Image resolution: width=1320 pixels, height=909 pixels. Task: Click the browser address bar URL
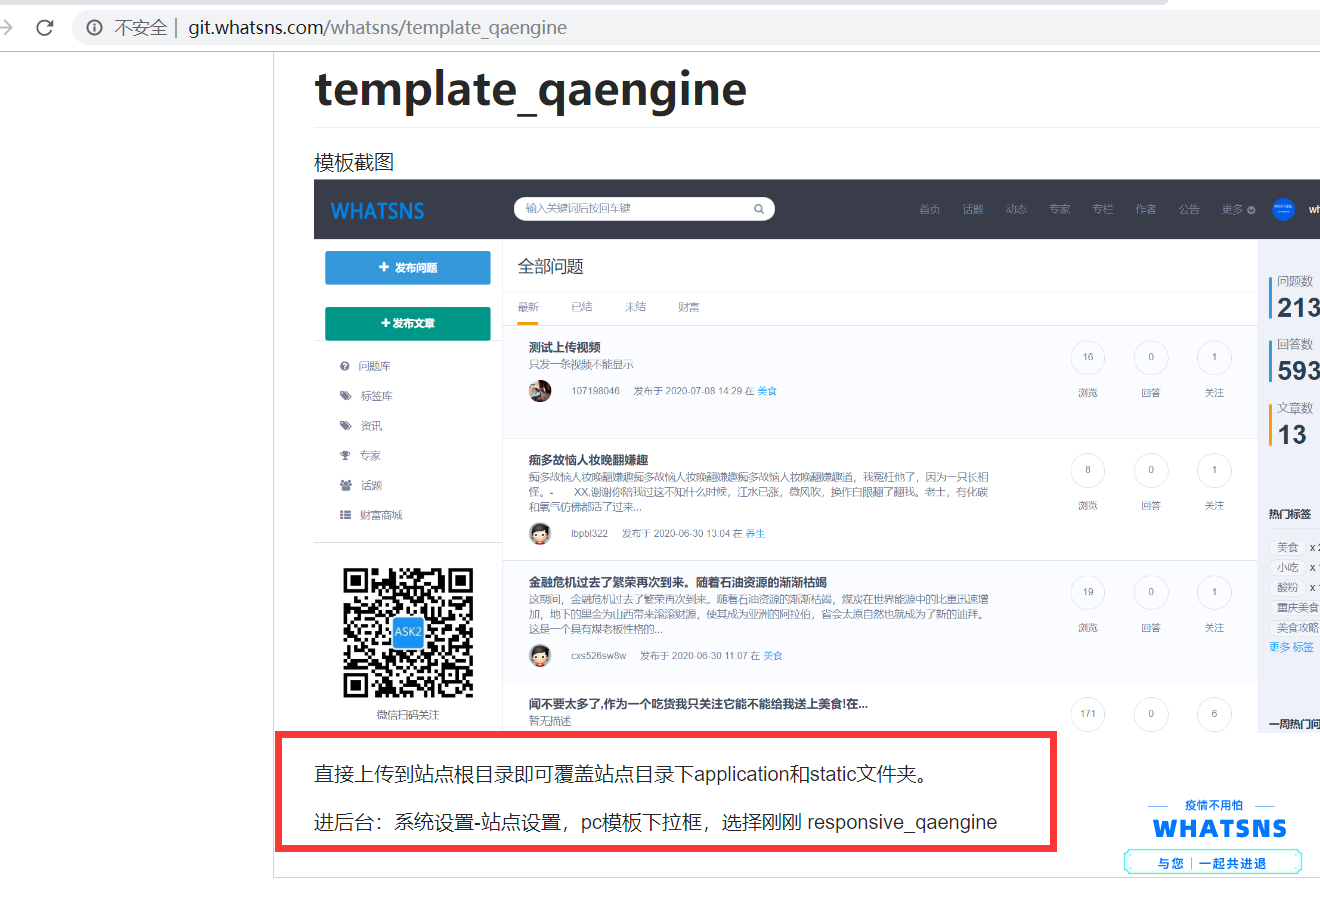click(x=377, y=28)
